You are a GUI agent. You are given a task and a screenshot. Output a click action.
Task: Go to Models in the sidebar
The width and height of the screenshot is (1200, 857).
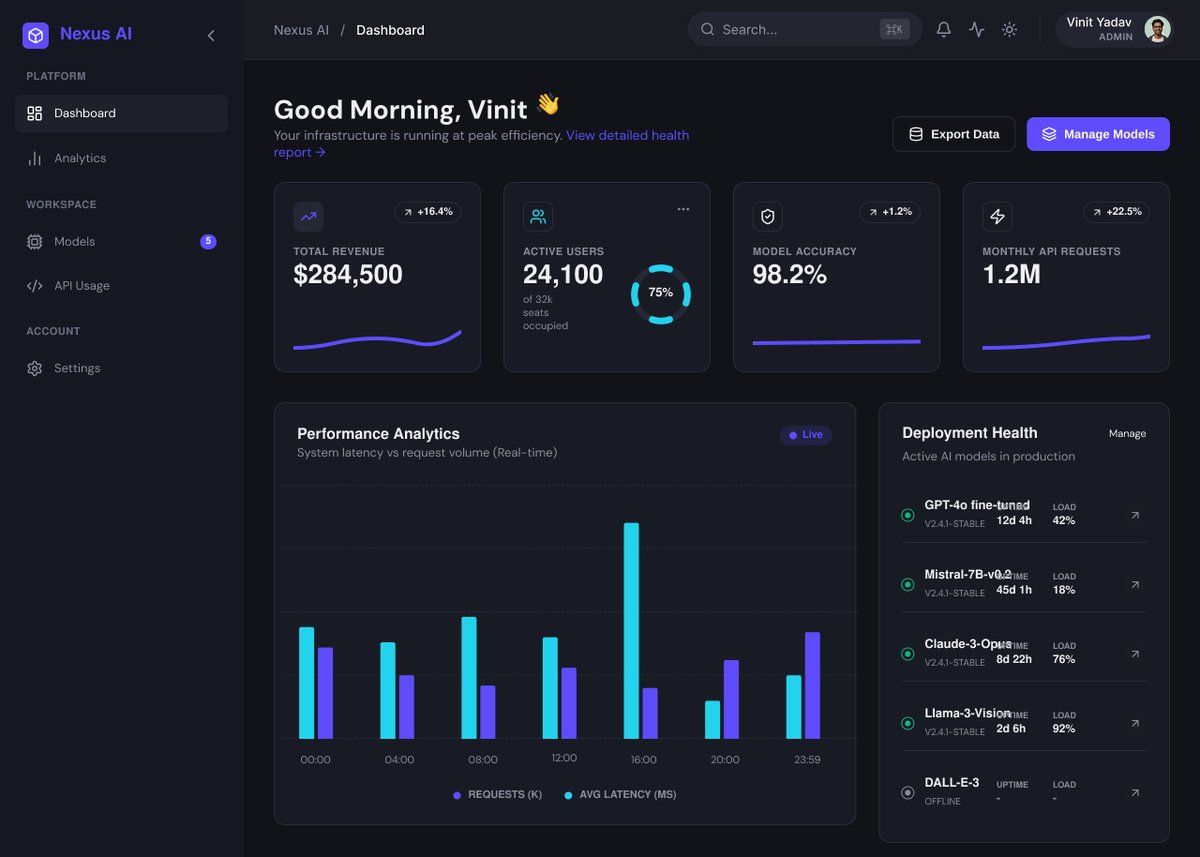coord(121,241)
